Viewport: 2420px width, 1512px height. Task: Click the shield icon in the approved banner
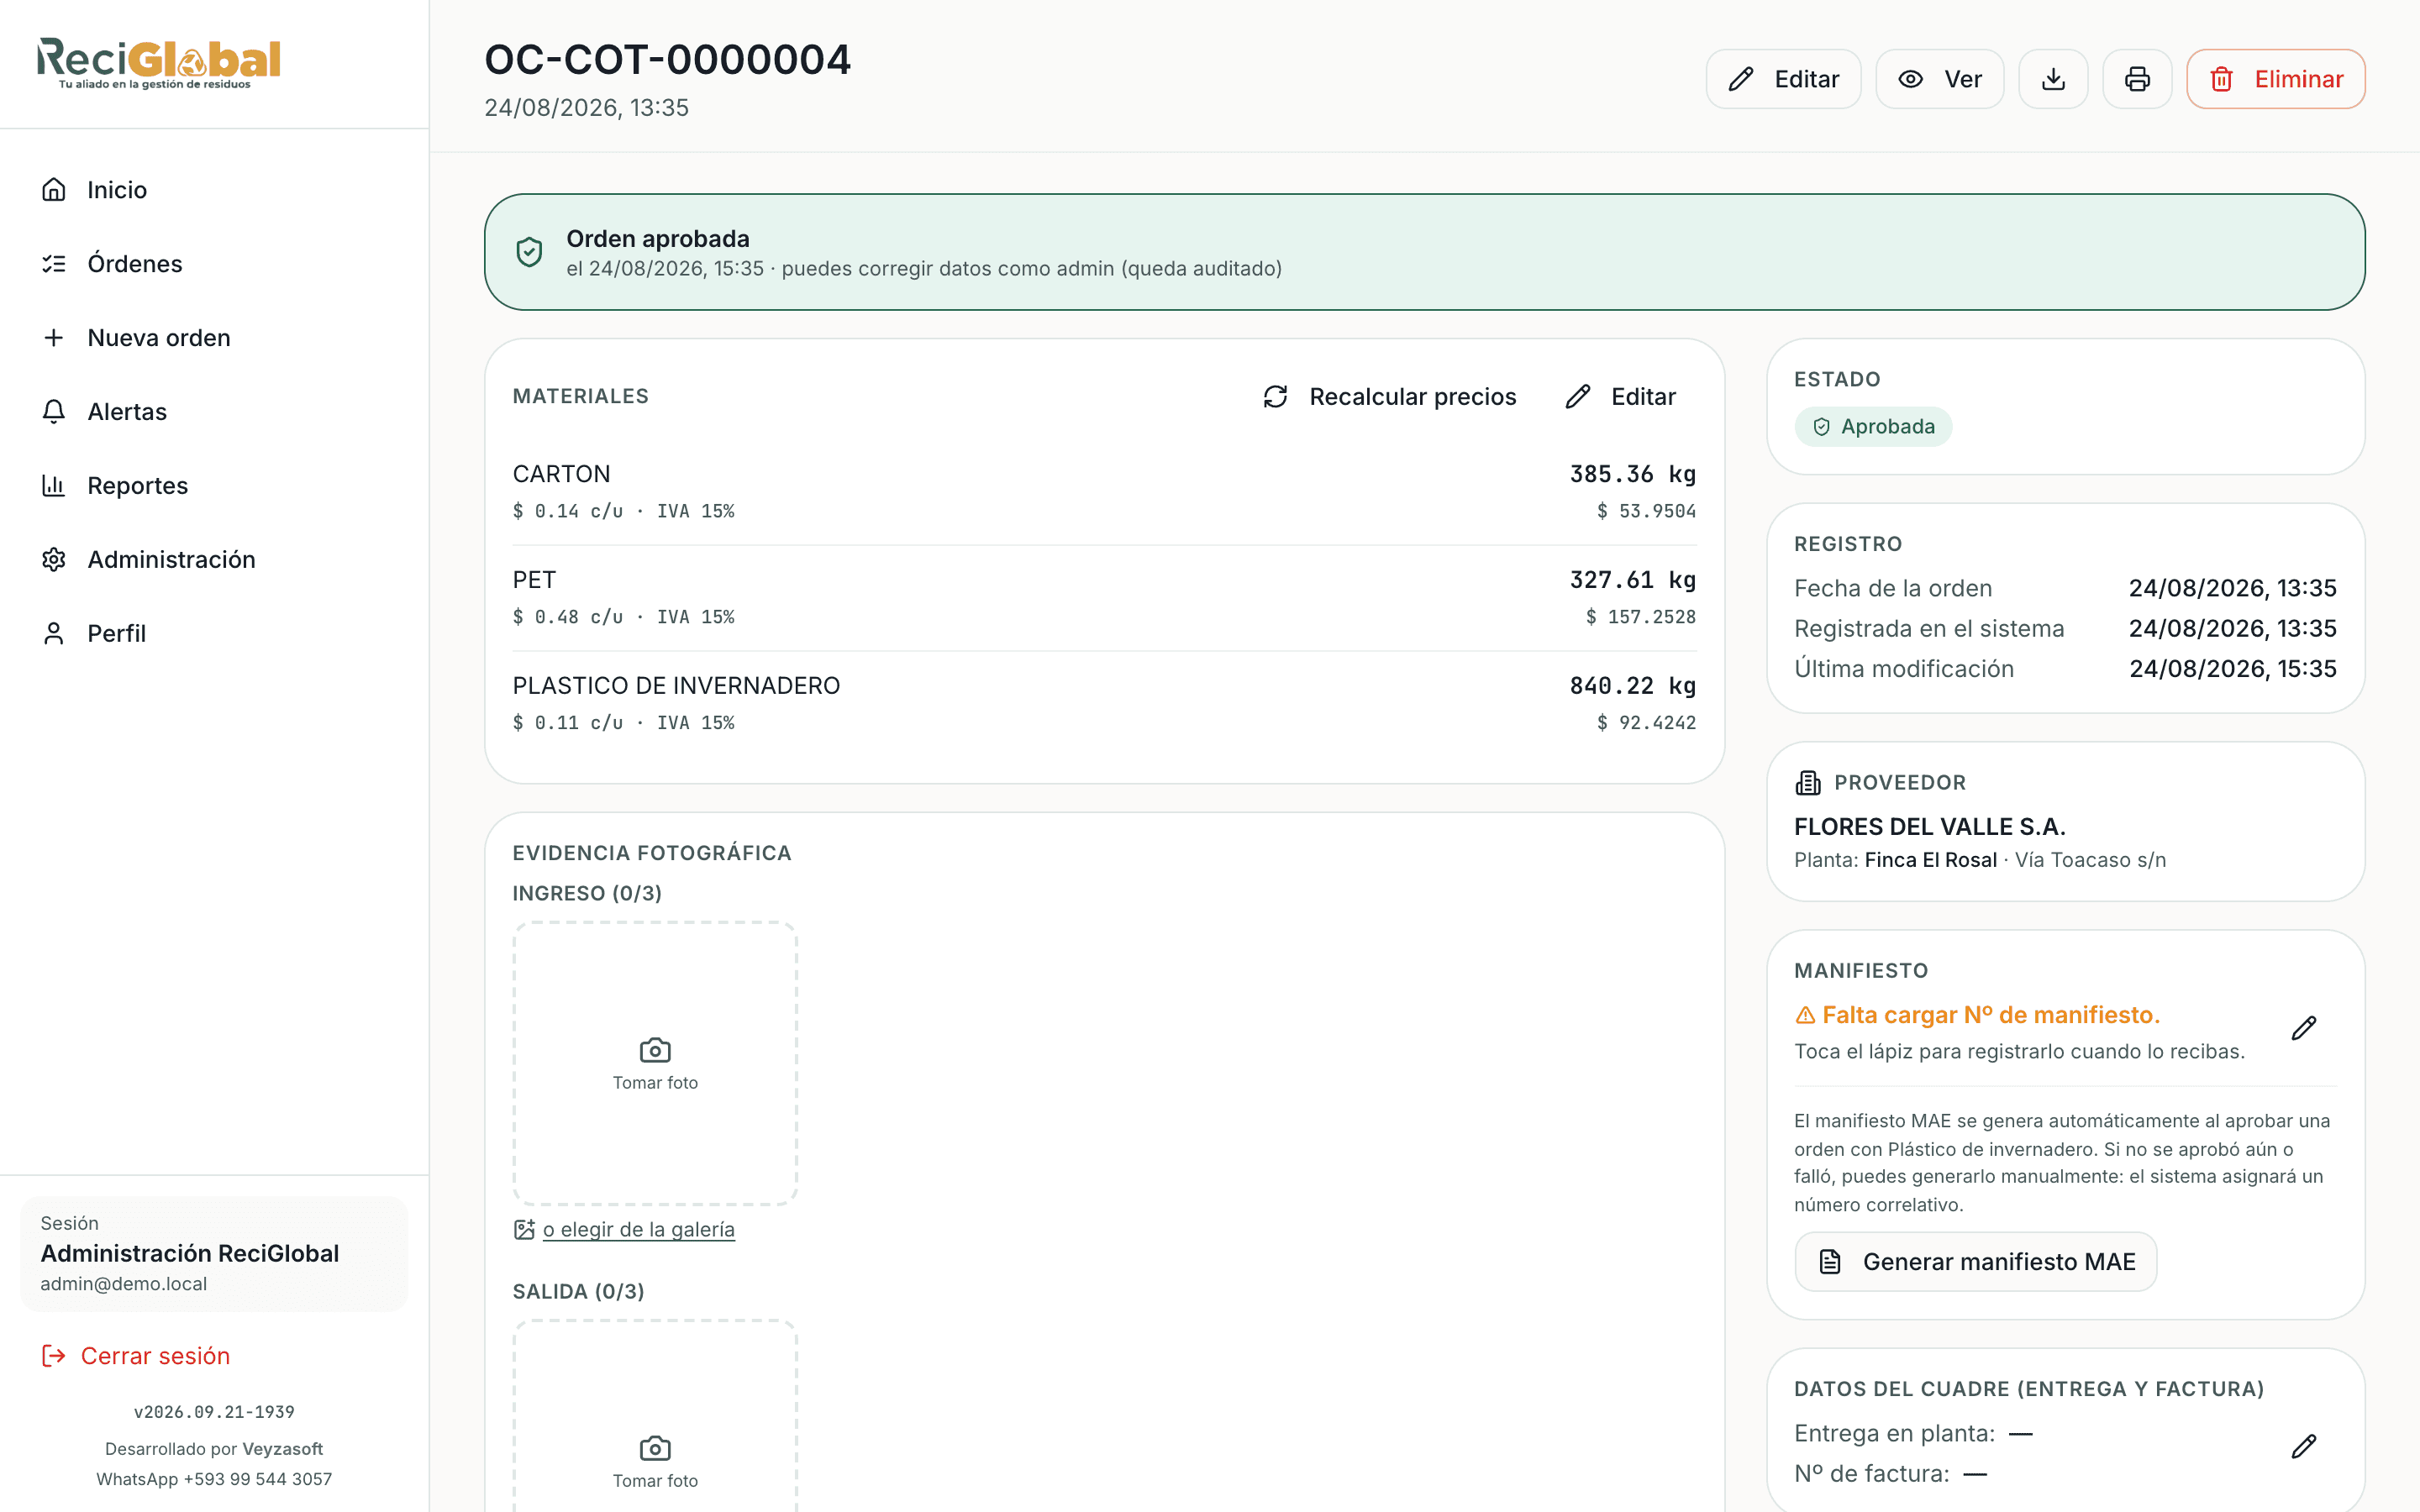pyautogui.click(x=529, y=252)
